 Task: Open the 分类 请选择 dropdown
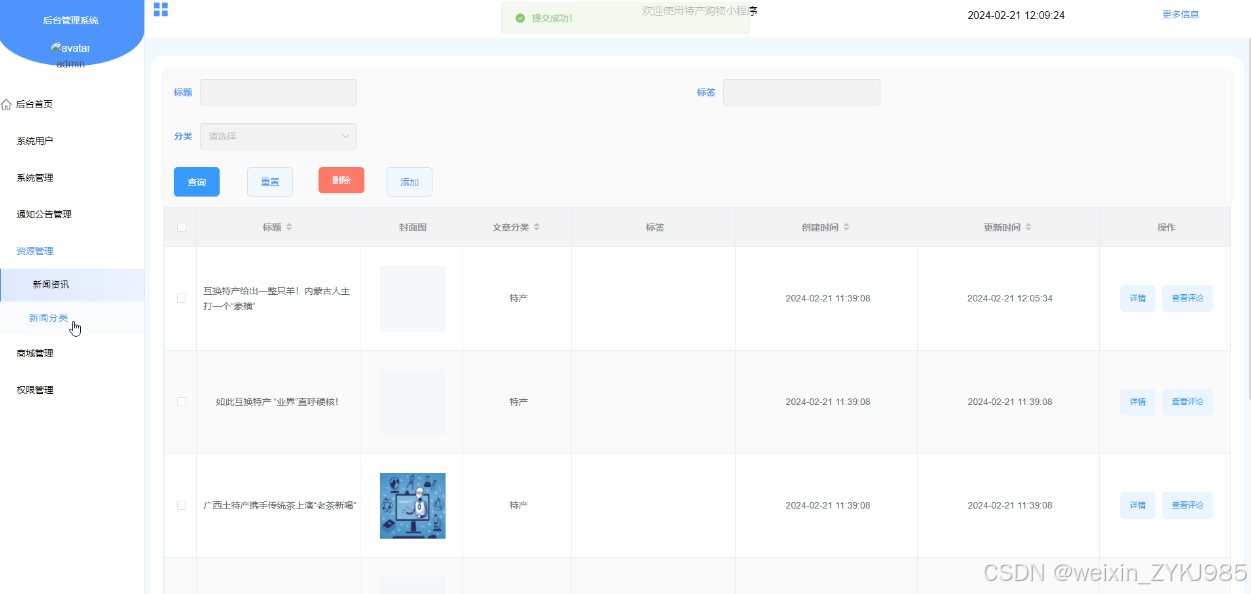278,136
